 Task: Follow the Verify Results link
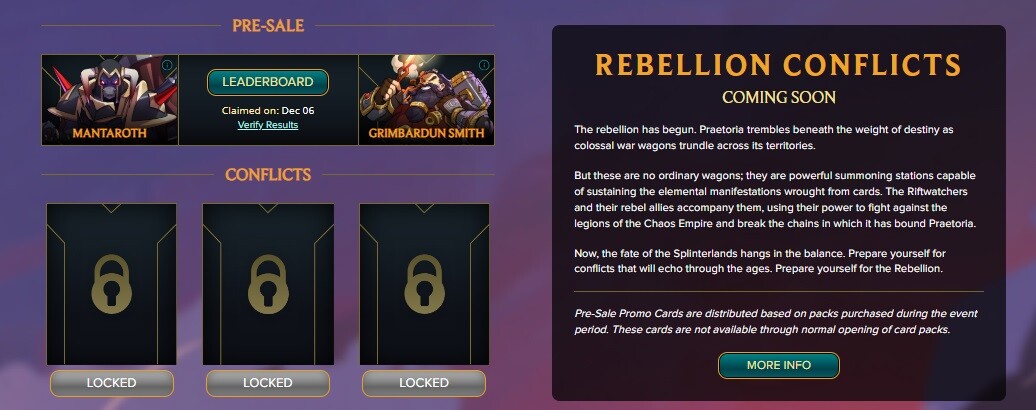click(x=268, y=125)
